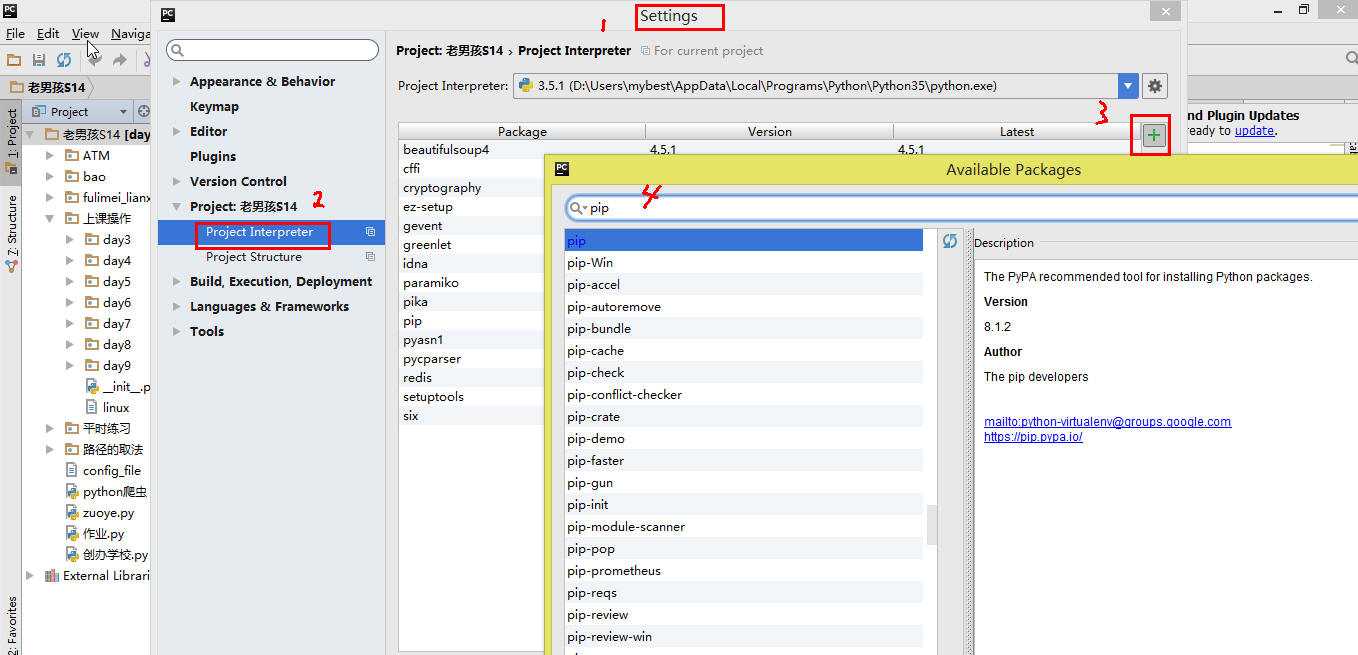Click the available packages list scrollbar thumb
Viewport: 1358px width, 655px height.
(932, 525)
